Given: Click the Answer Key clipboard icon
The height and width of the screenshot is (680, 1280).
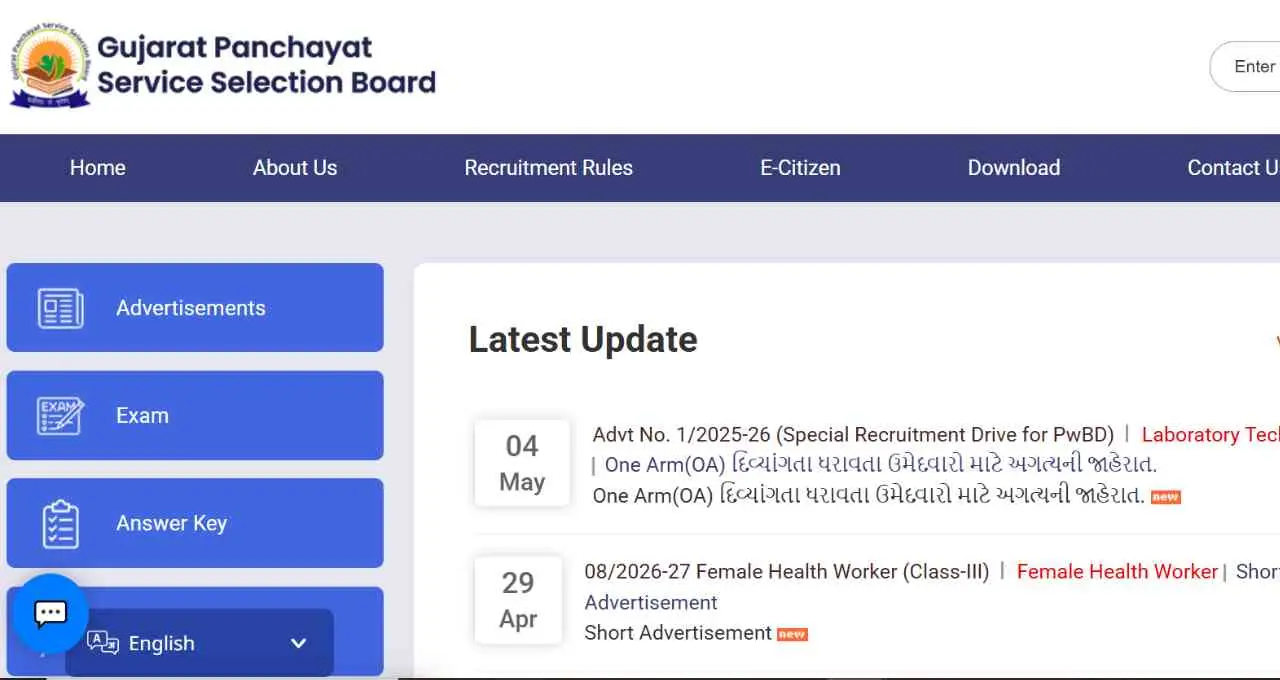Looking at the screenshot, I should click(x=61, y=523).
